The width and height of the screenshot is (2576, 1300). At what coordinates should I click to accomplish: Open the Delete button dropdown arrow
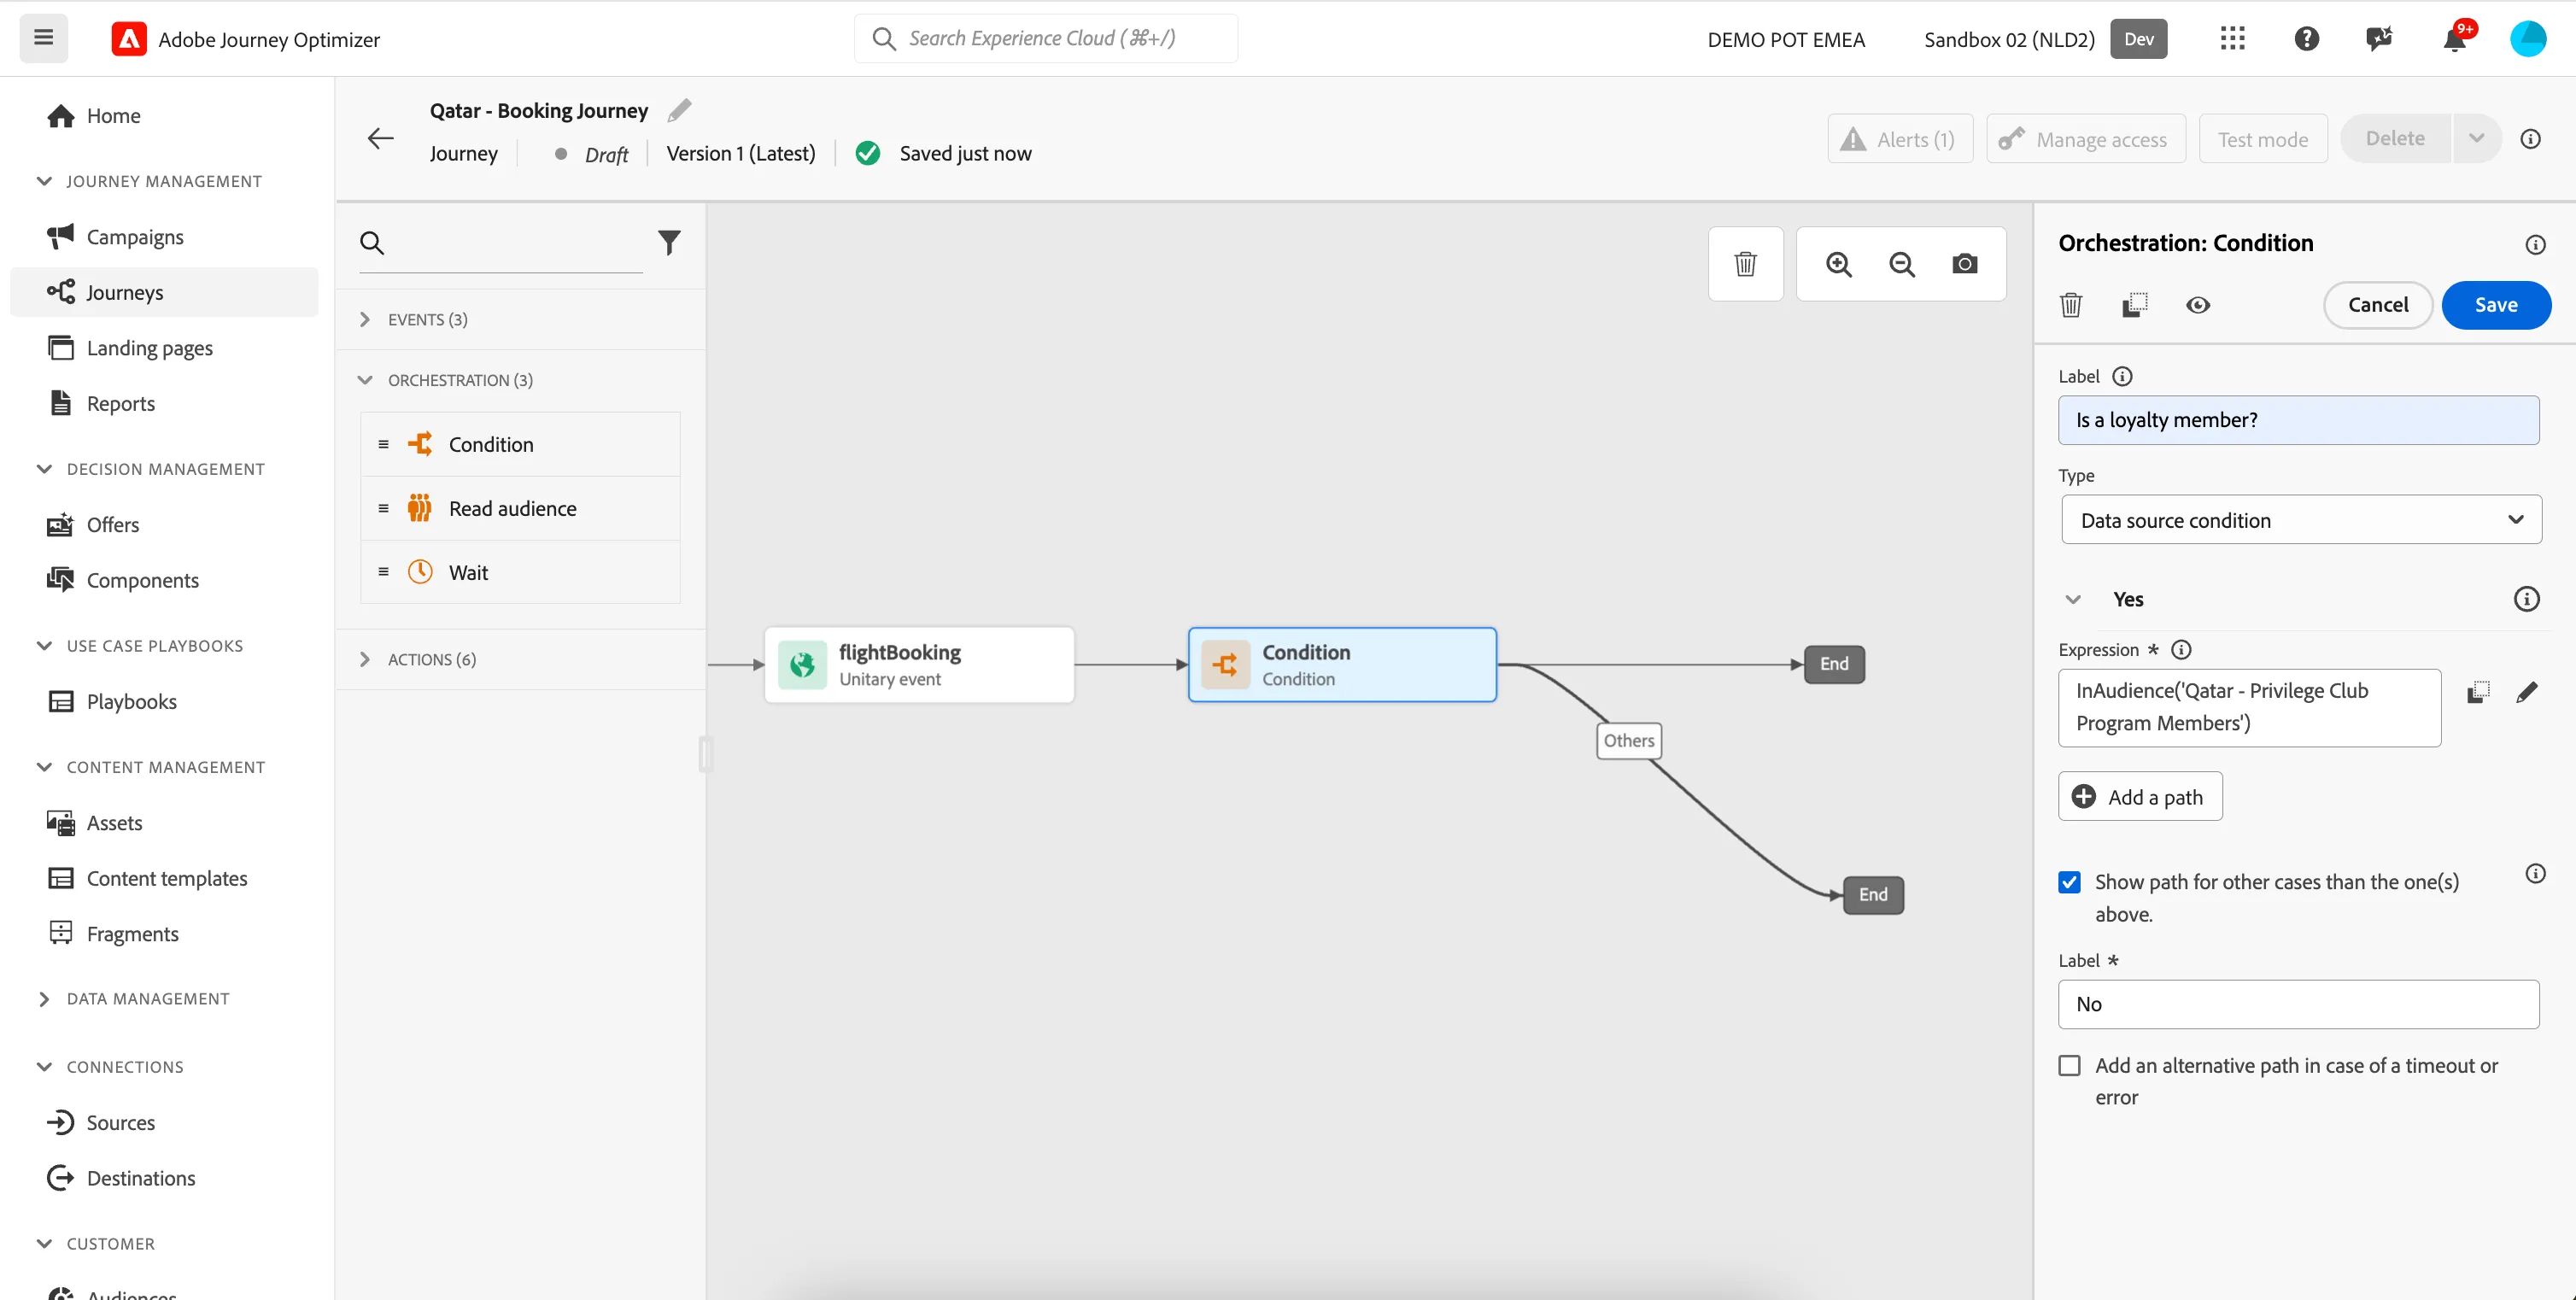pos(2476,139)
